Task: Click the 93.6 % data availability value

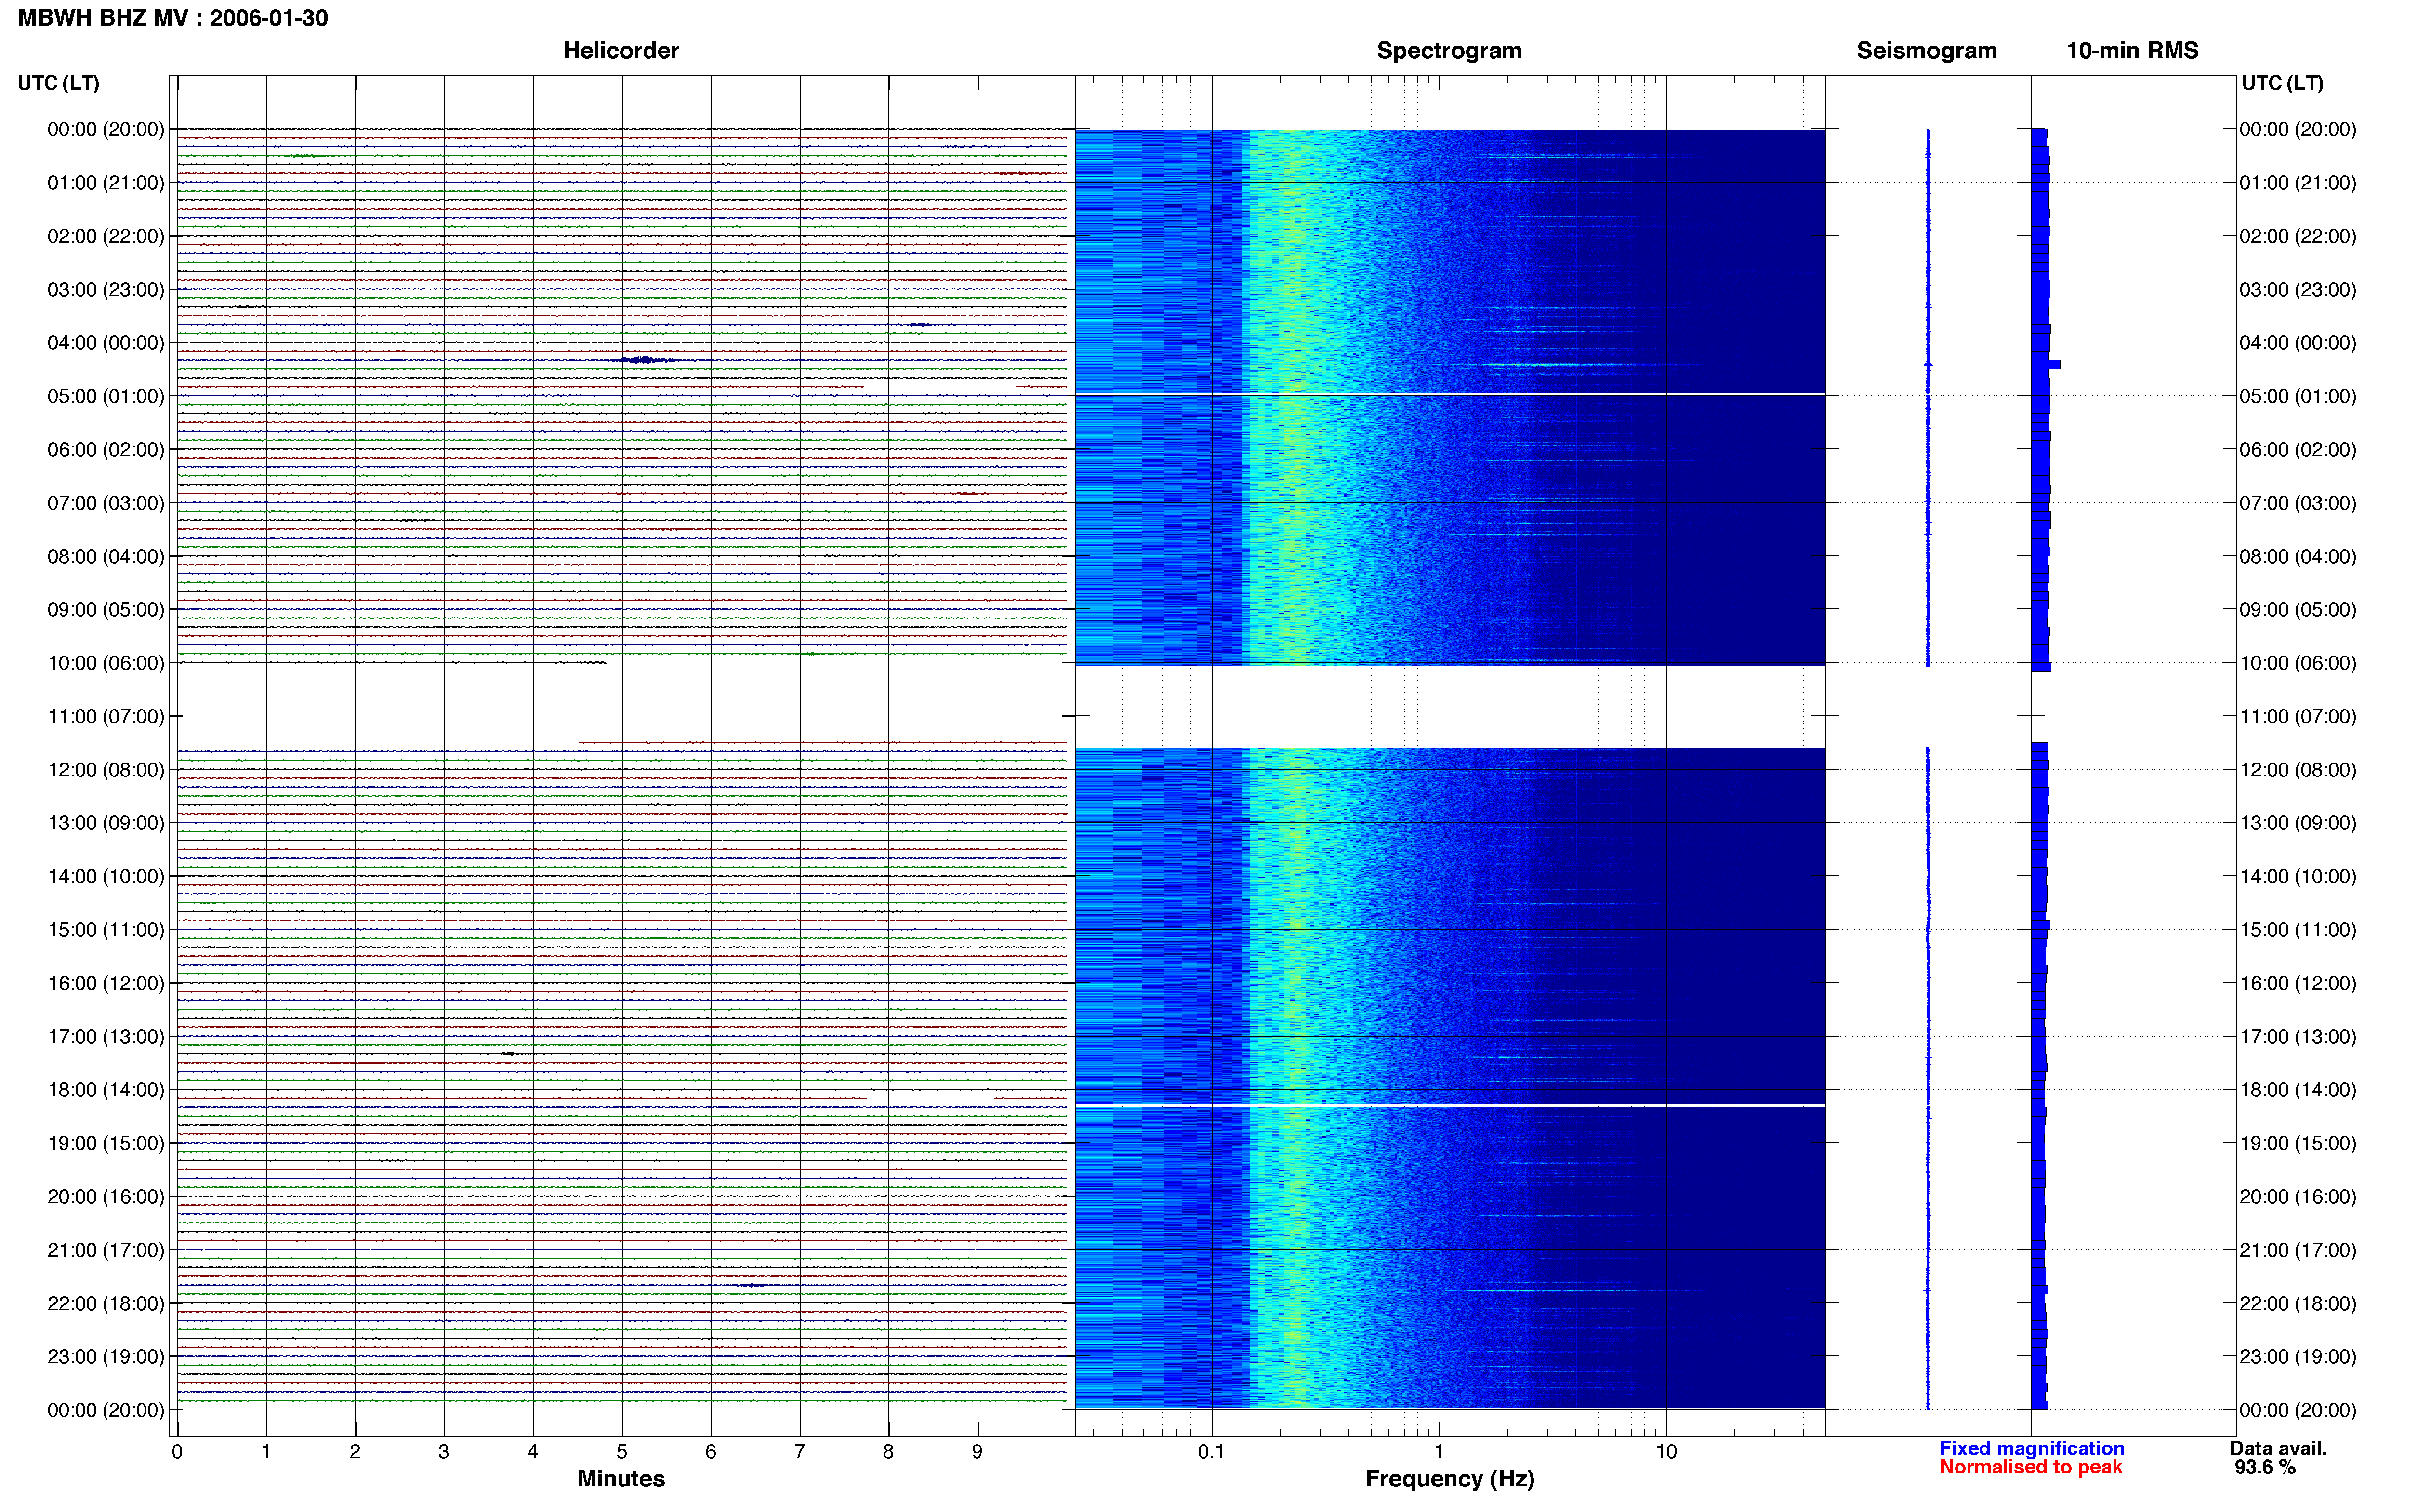Action: click(x=2265, y=1467)
